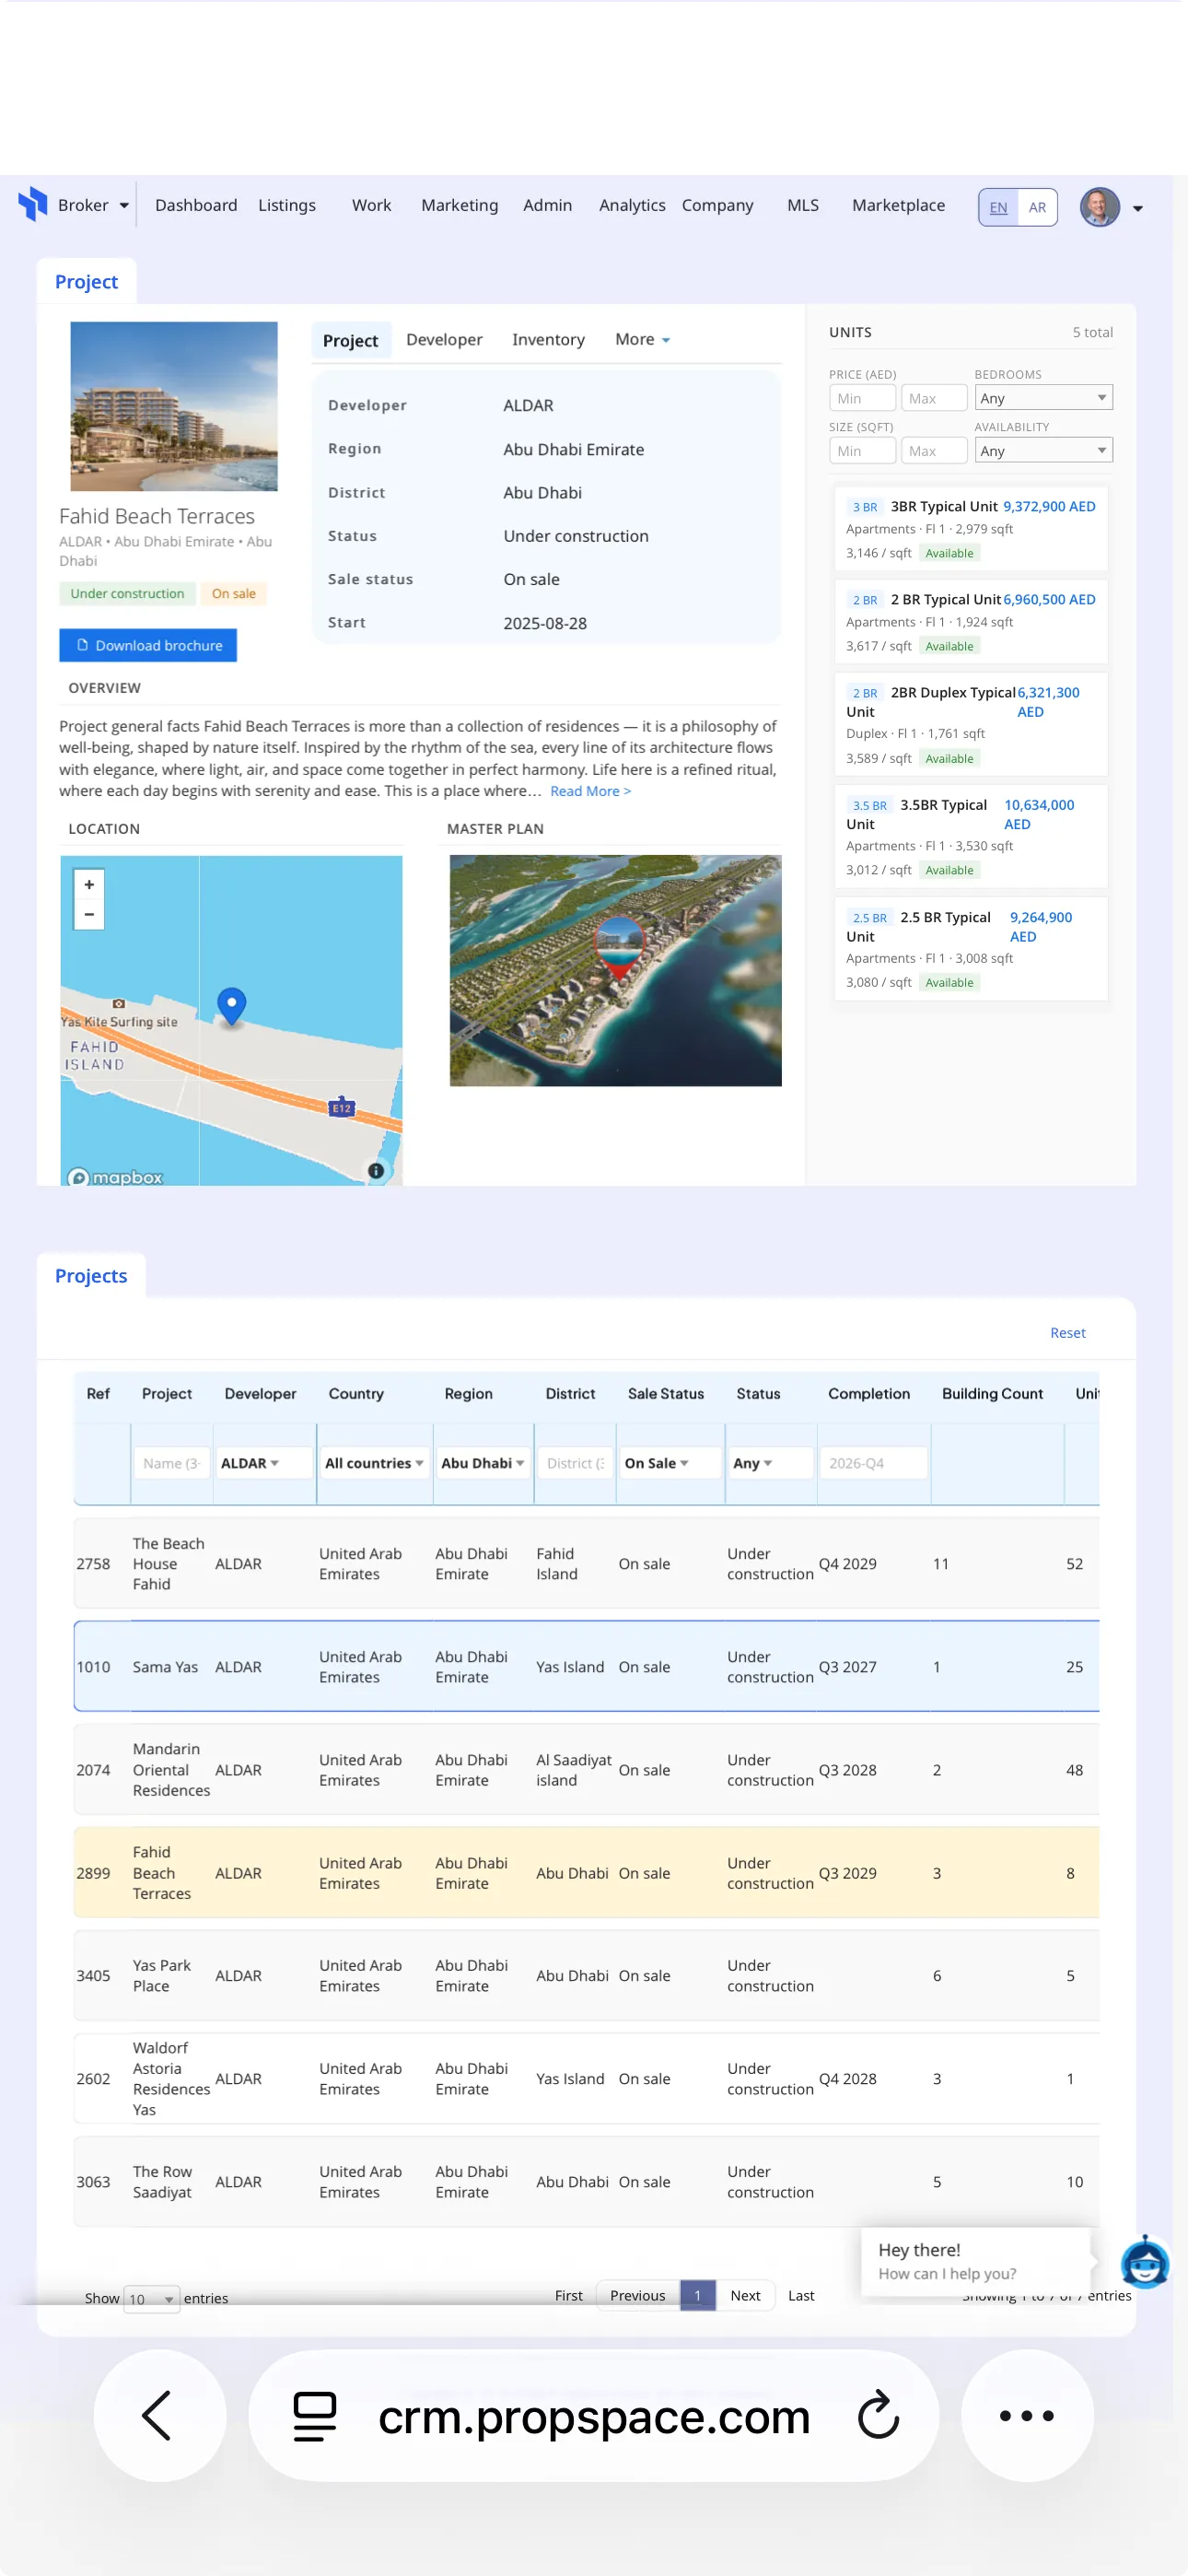Viewport: 1188px width, 2576px height.
Task: Click the price Min input field
Action: (862, 398)
